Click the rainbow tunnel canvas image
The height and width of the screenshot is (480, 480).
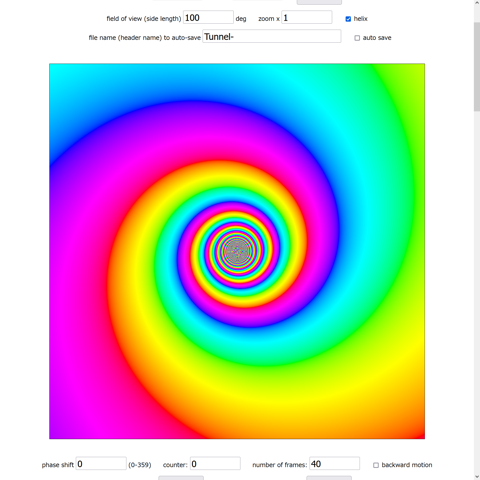237,251
